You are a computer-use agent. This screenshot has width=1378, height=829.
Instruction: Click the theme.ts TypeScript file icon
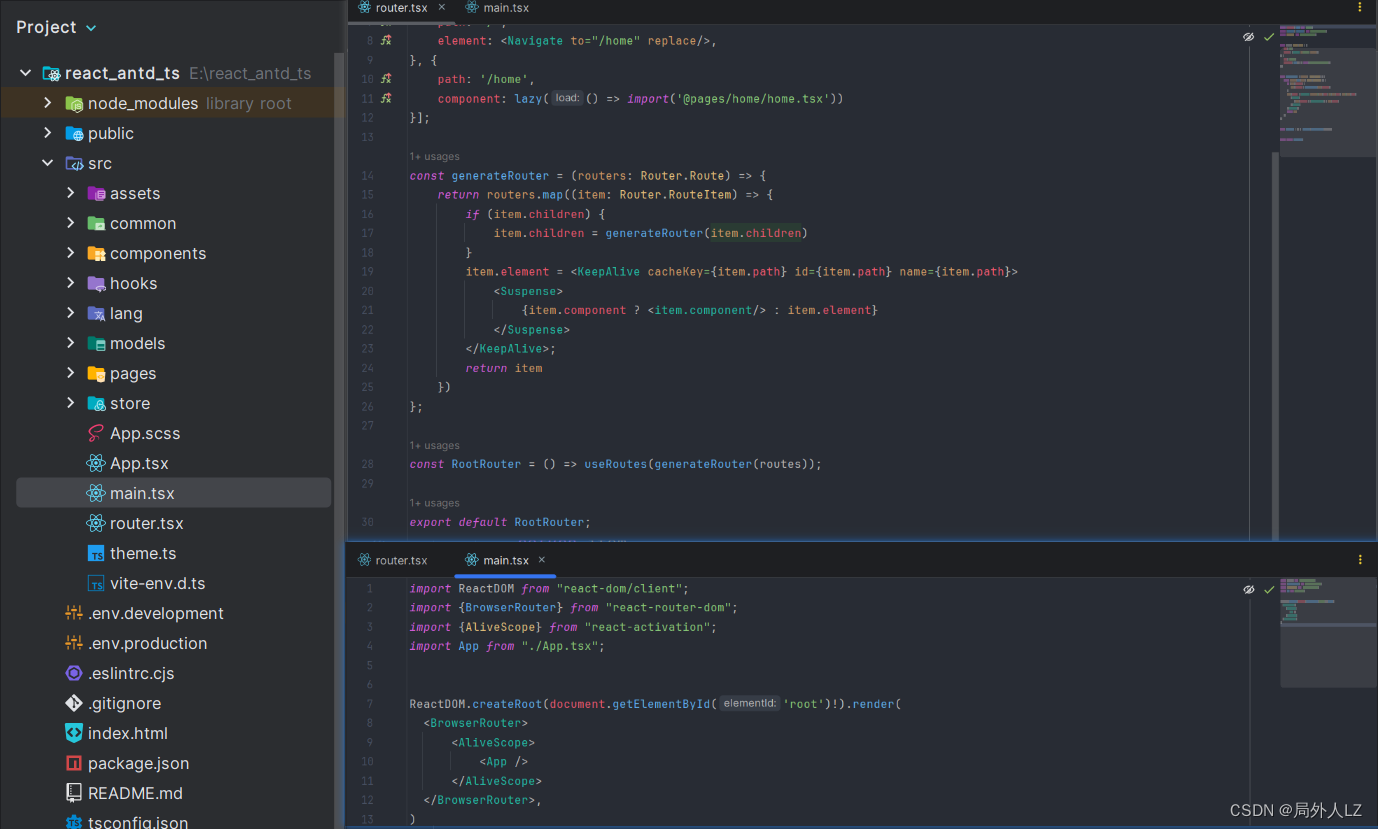96,553
